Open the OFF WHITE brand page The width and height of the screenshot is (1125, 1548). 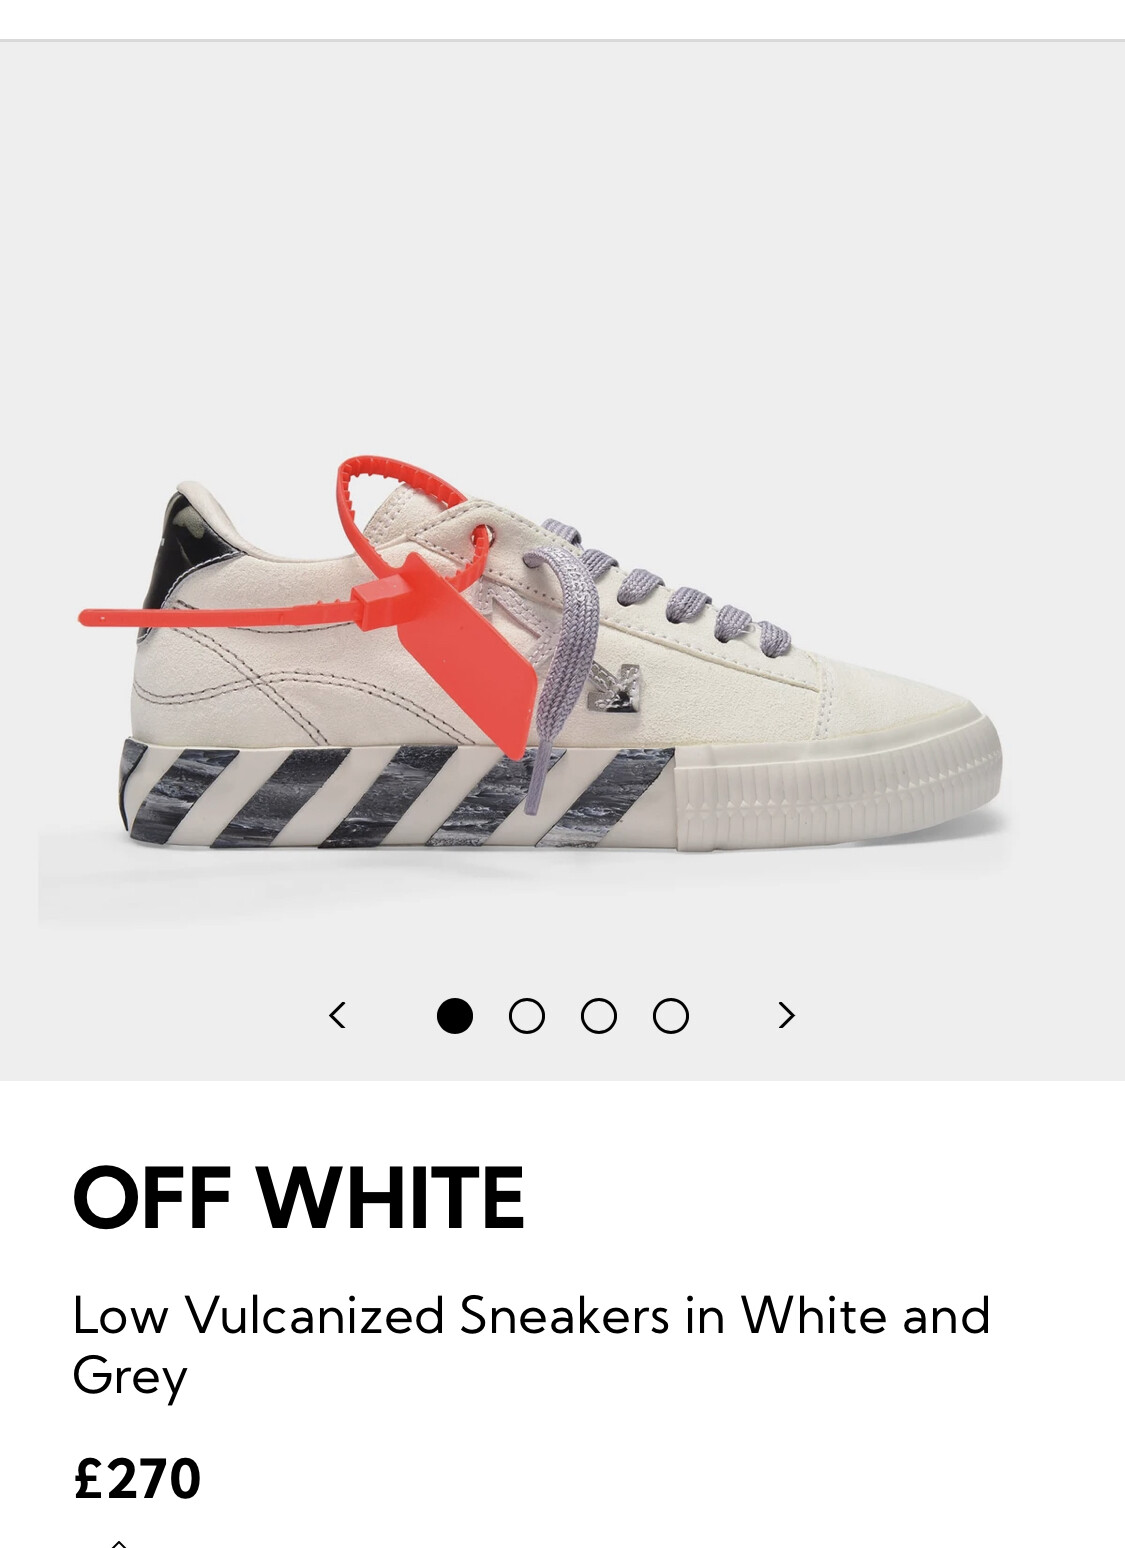(x=298, y=1197)
